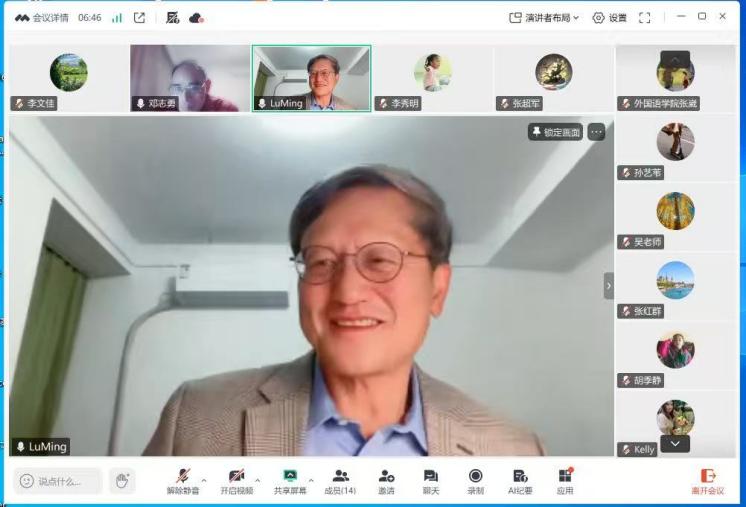Click the Invite (邀请) icon
This screenshot has height=507, width=746.
(x=386, y=480)
